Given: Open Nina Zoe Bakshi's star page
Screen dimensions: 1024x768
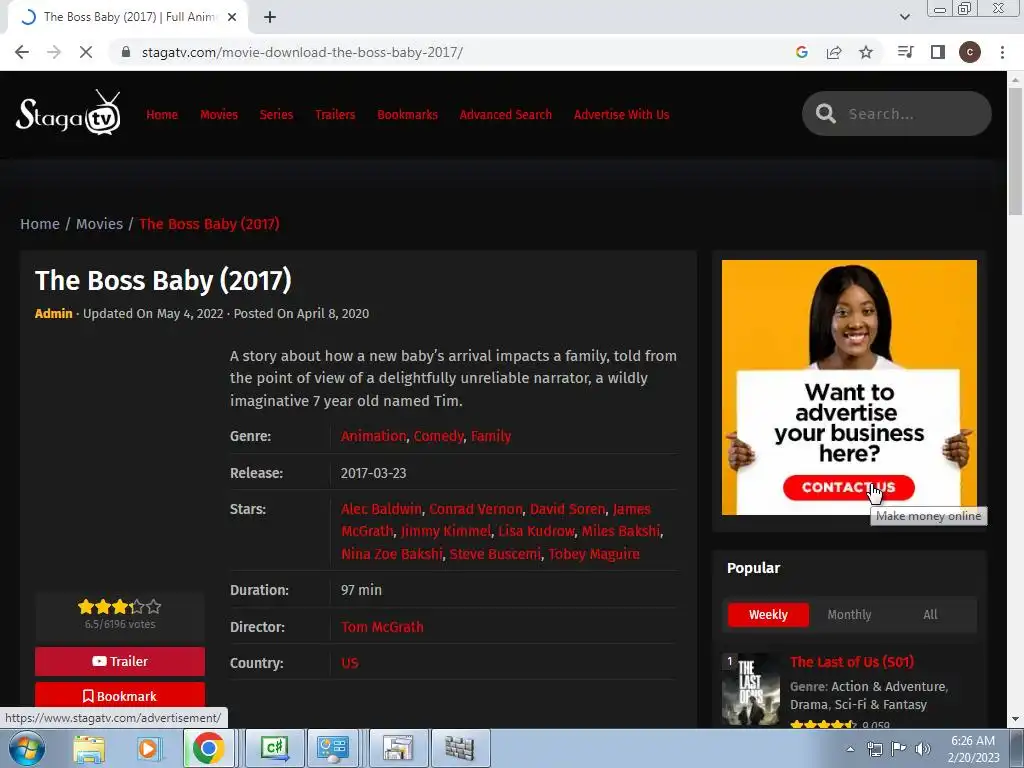Looking at the screenshot, I should pos(392,554).
